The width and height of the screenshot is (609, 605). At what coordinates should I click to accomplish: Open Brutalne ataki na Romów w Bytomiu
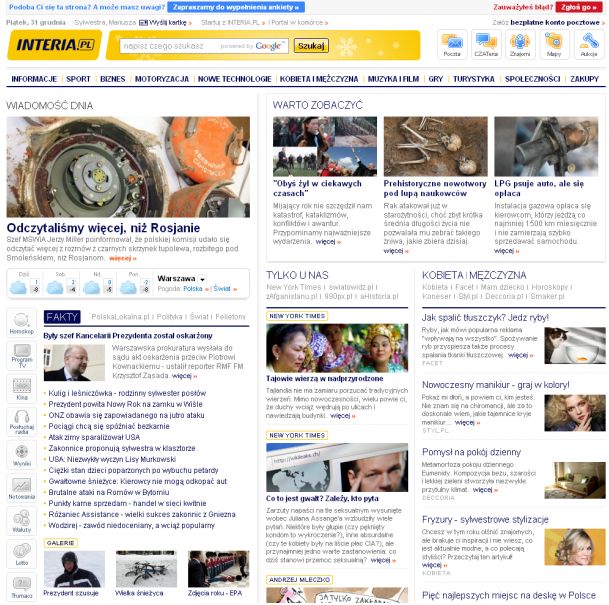[109, 492]
